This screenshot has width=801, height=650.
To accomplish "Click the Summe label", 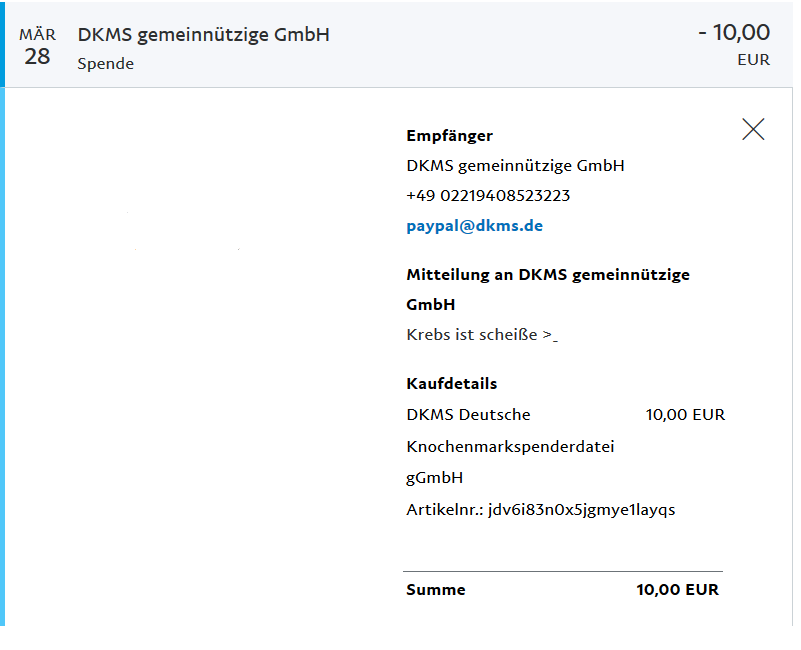I will (x=436, y=590).
